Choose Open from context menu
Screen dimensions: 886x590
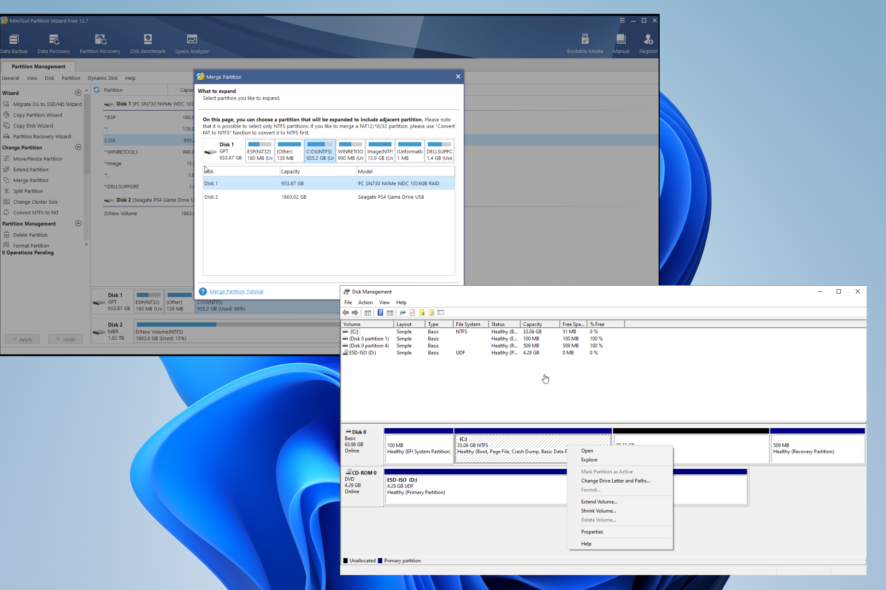[x=587, y=451]
